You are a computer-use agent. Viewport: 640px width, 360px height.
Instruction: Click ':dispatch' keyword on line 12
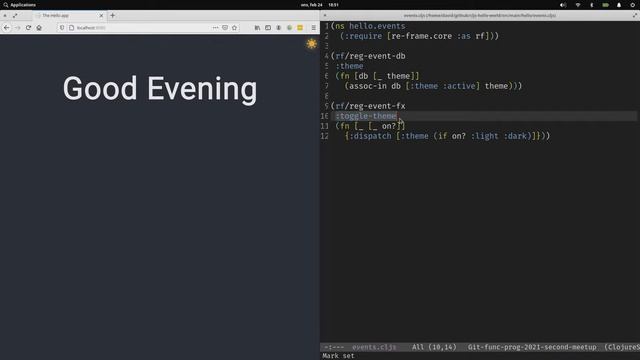[x=370, y=136]
